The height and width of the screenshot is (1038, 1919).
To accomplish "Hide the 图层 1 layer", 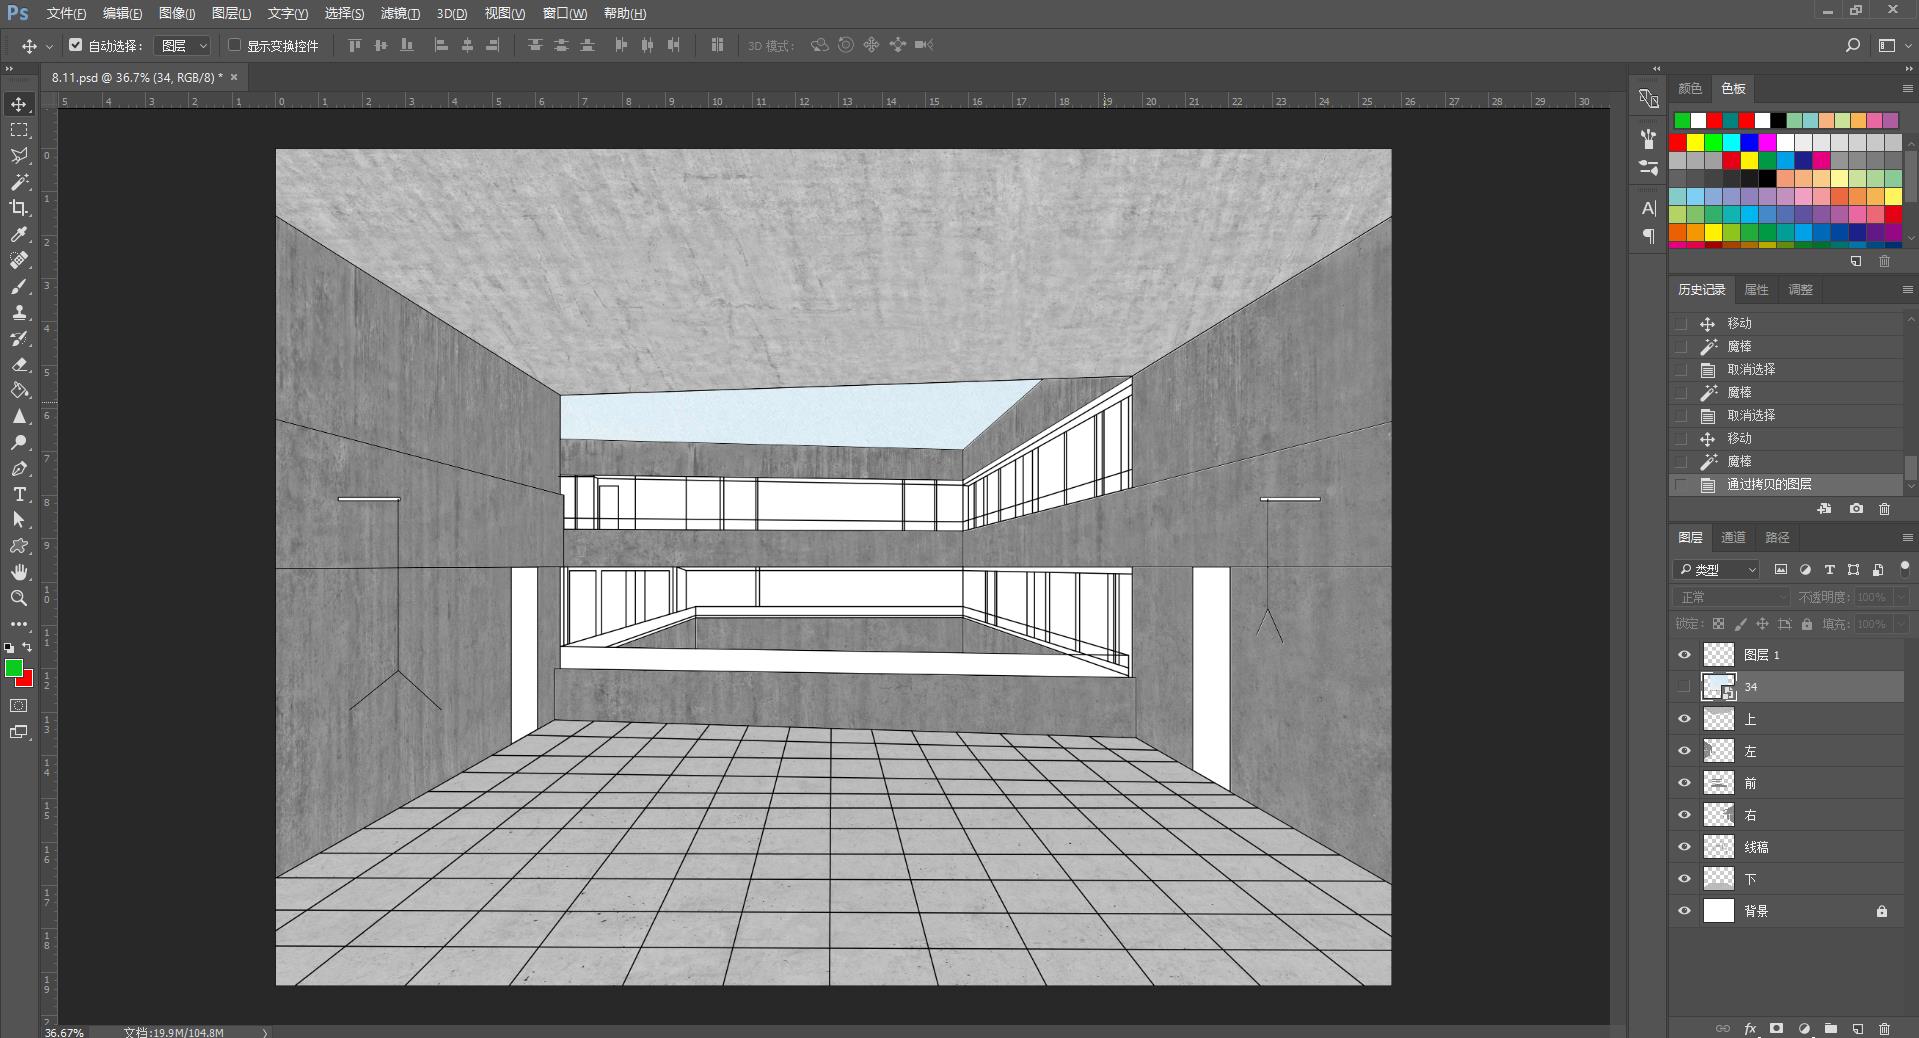I will click(1685, 655).
